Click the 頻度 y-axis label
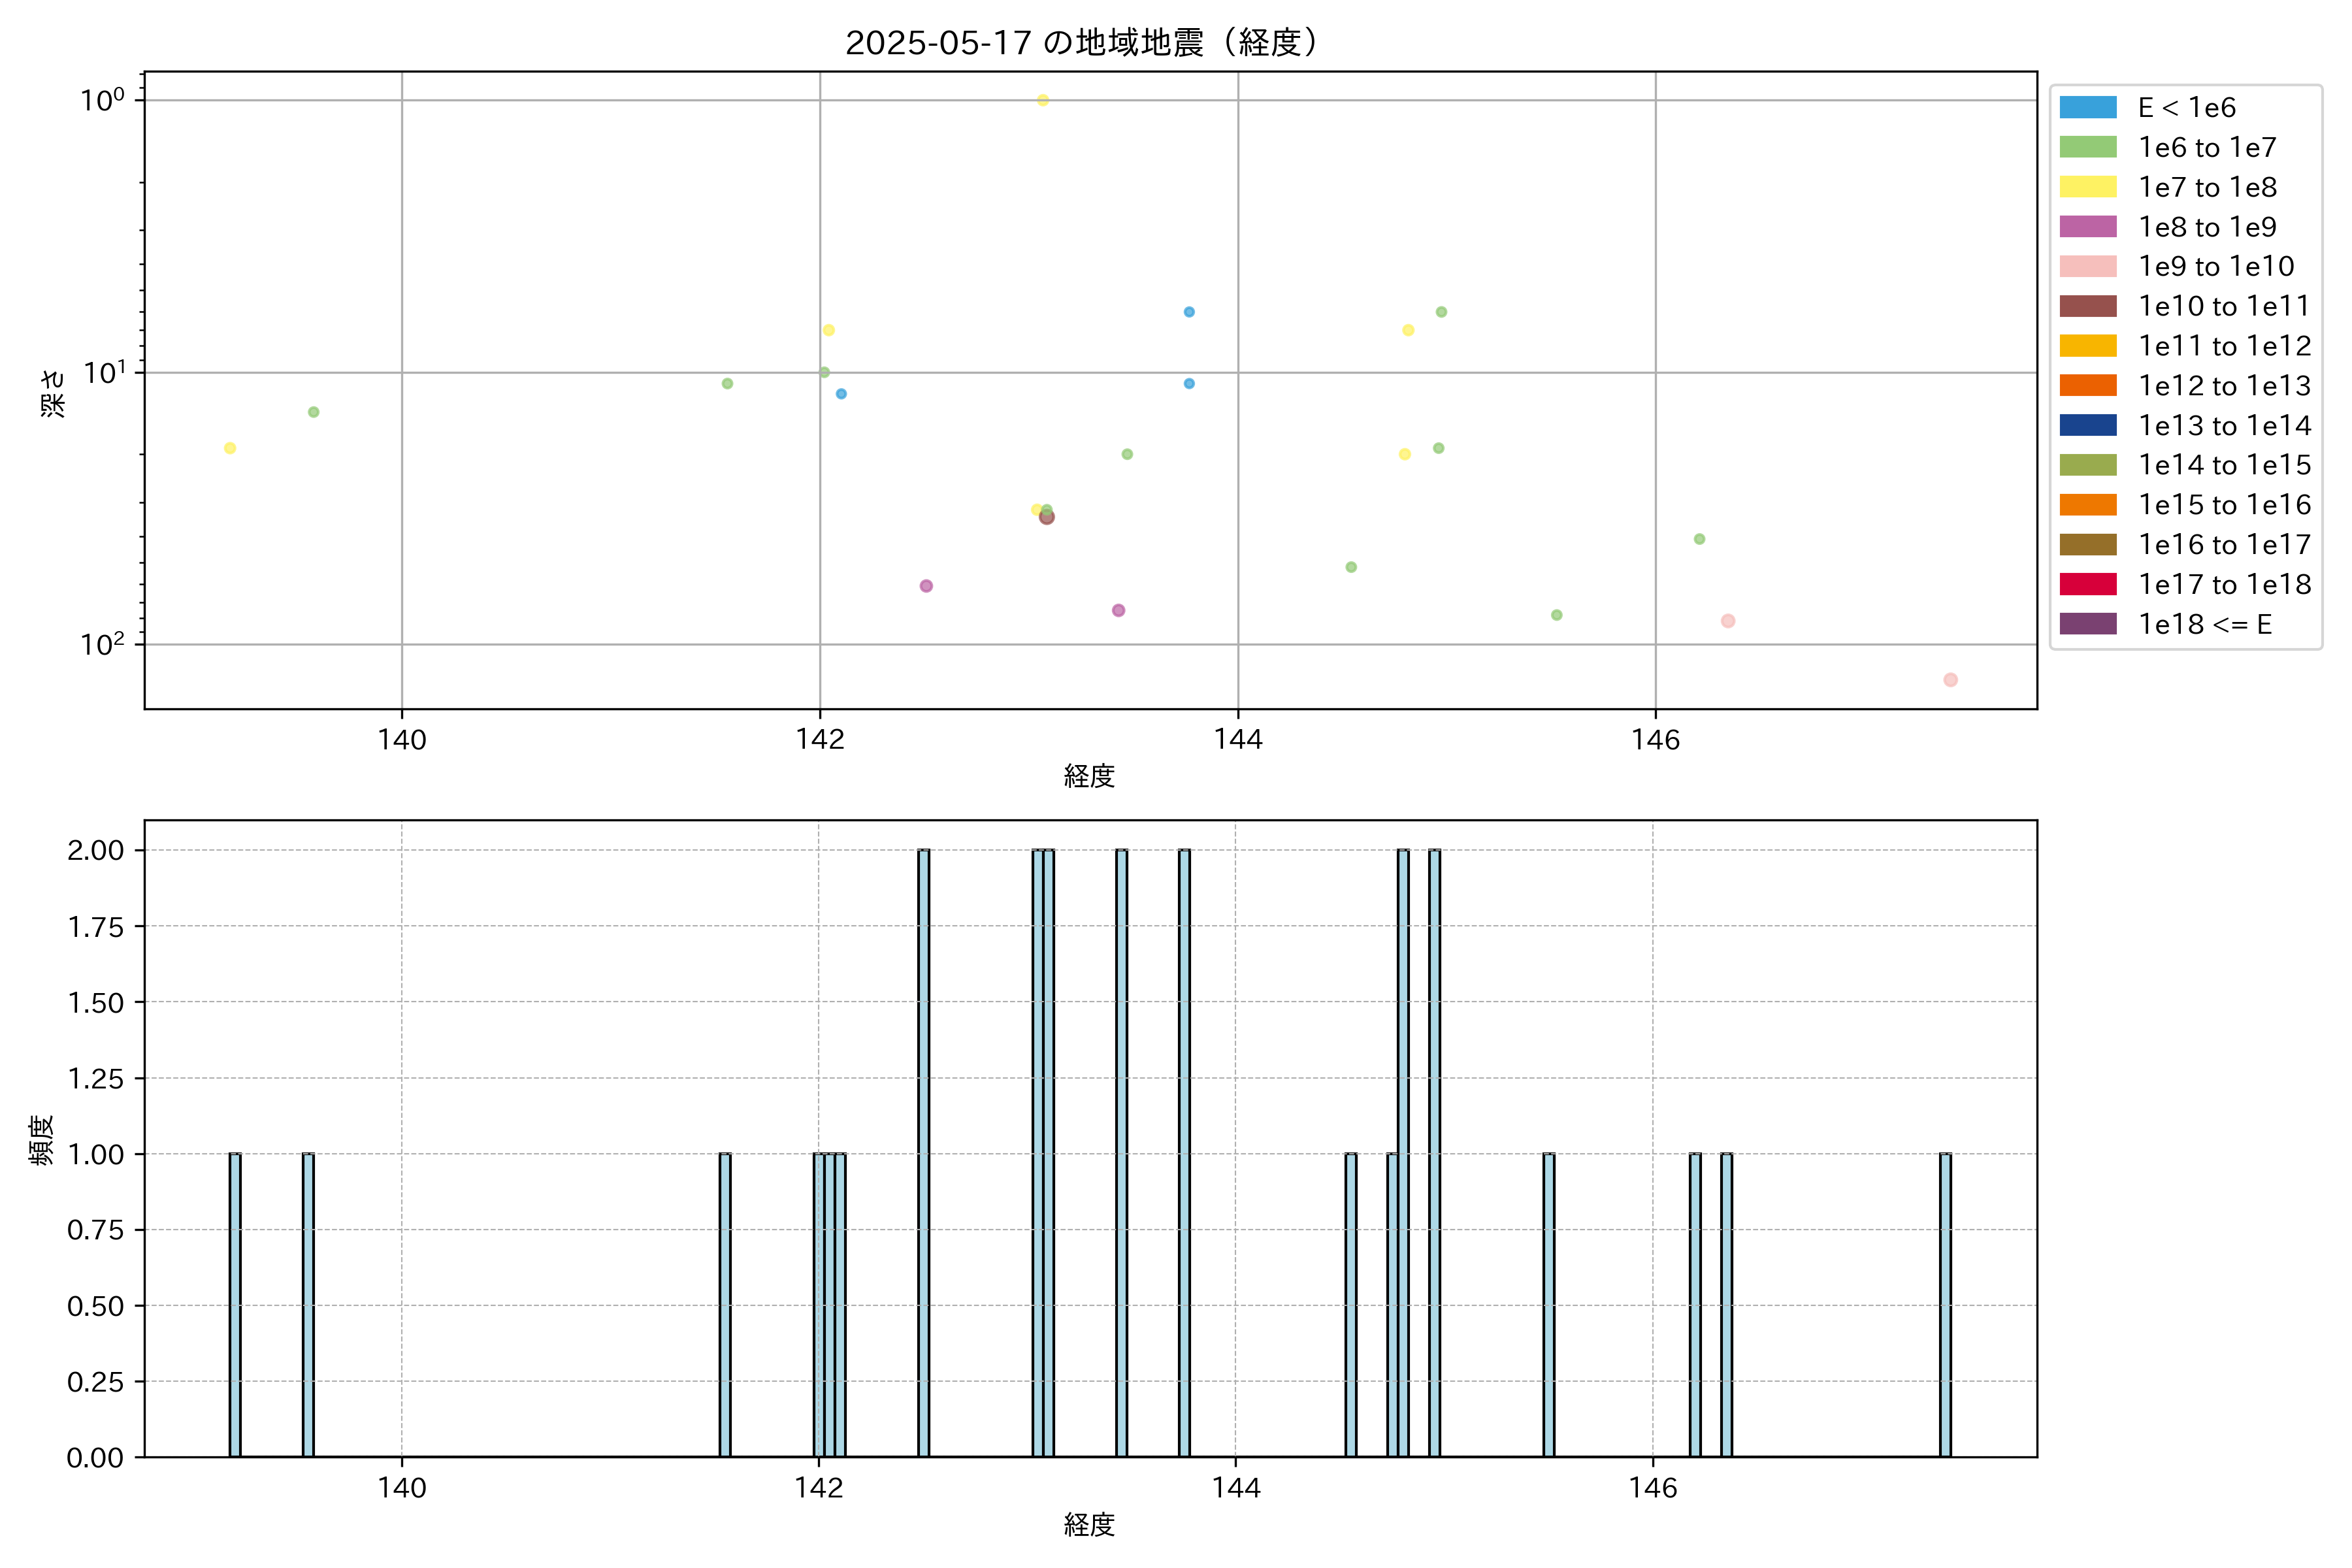The image size is (2352, 1568). click(41, 1140)
